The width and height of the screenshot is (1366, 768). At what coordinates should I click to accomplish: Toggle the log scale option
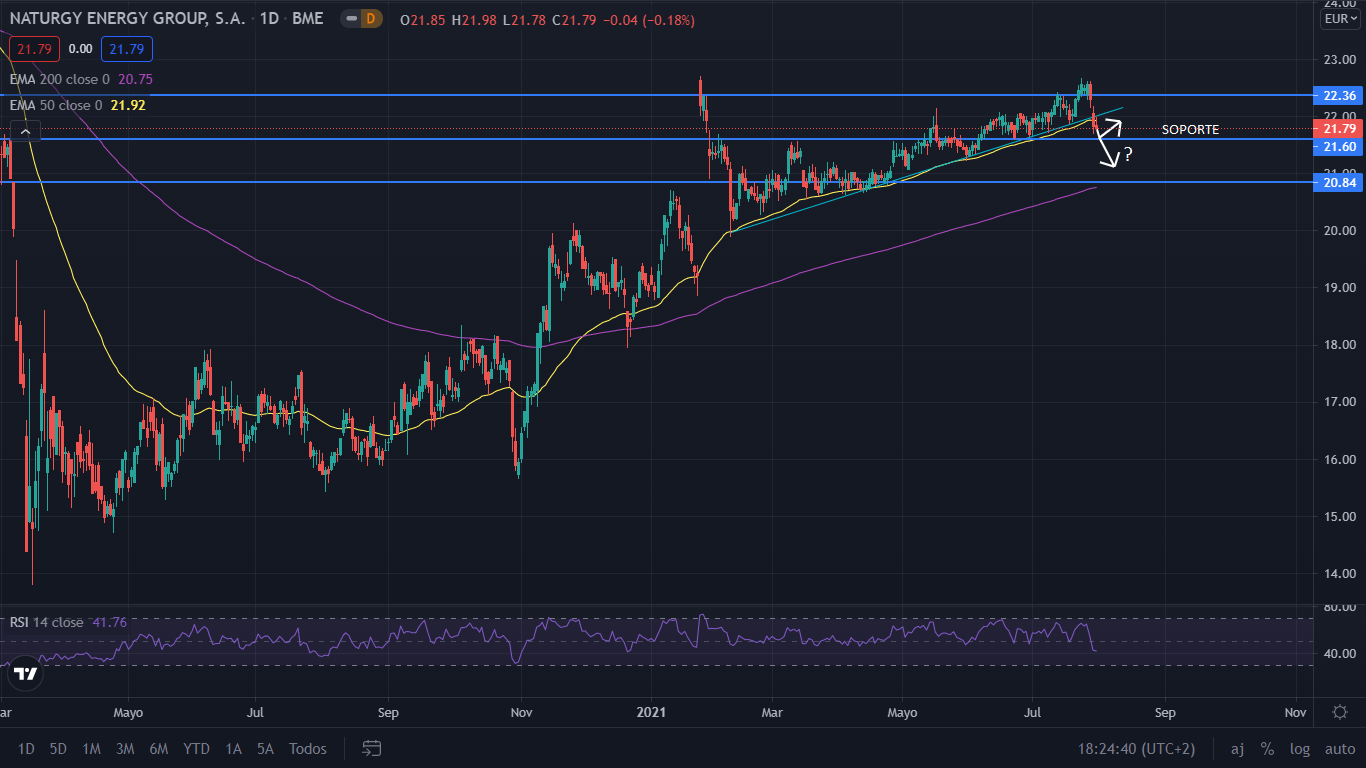click(x=1299, y=748)
